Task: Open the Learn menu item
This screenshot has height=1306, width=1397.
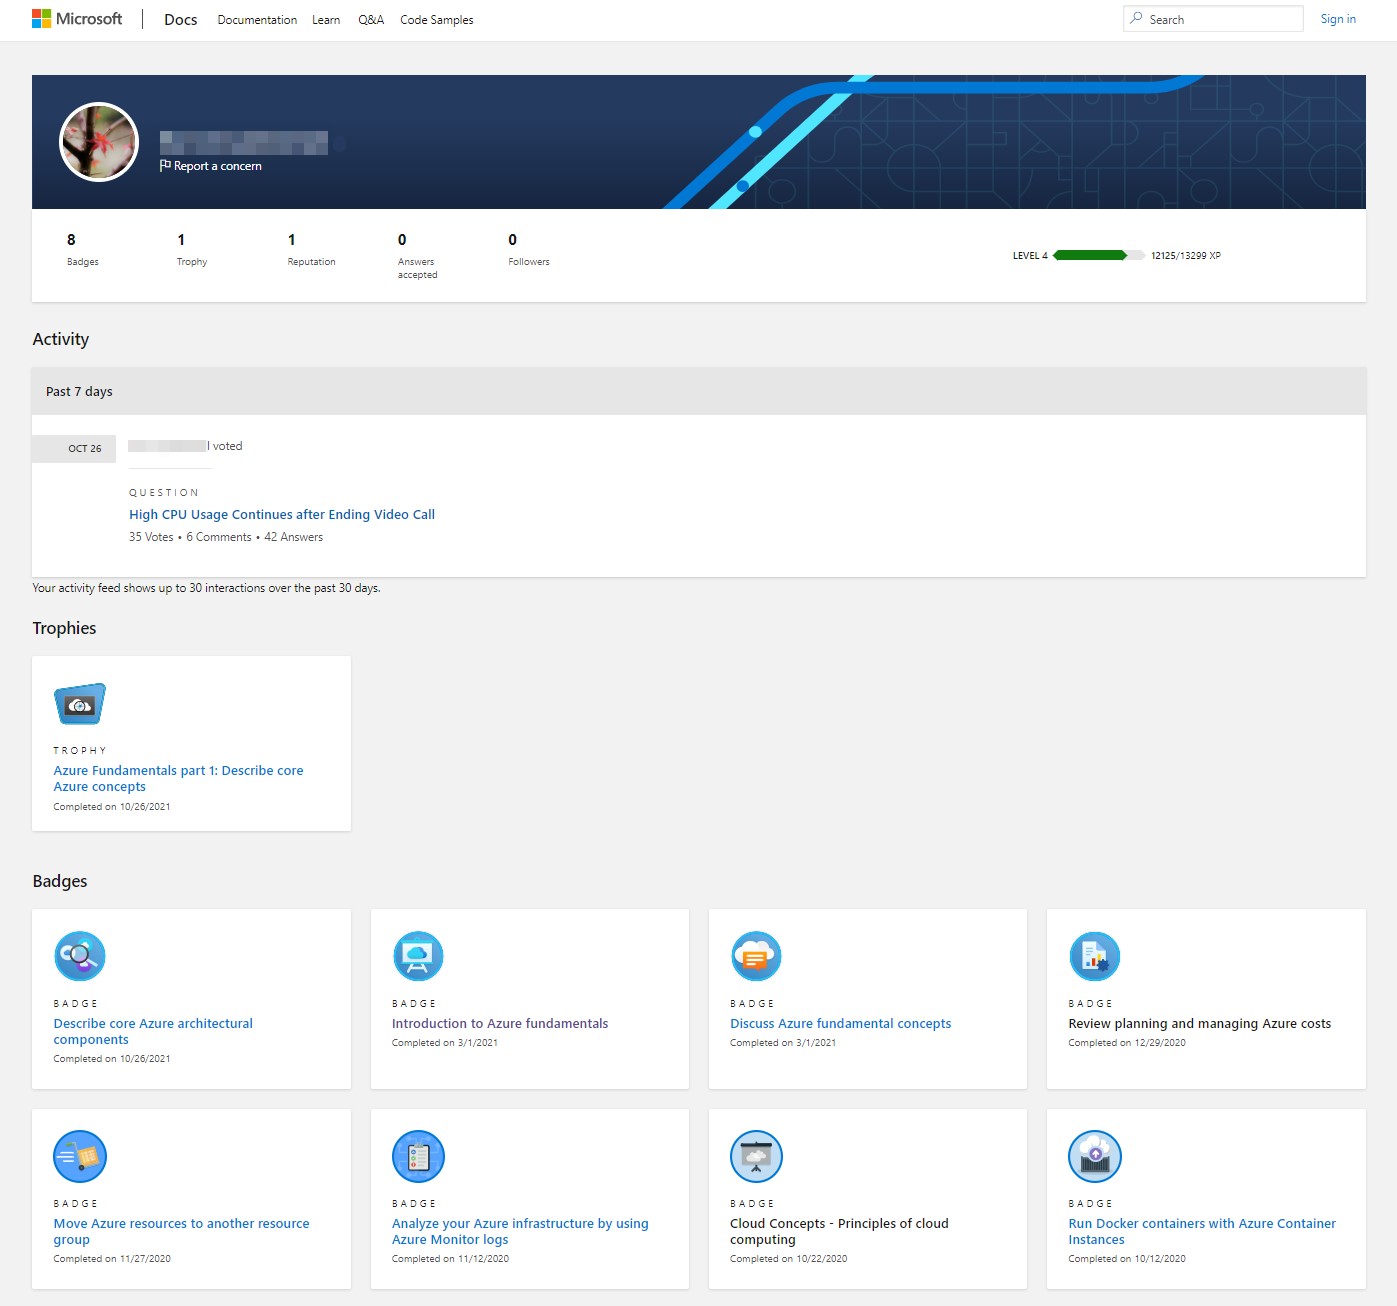Action: pyautogui.click(x=326, y=20)
